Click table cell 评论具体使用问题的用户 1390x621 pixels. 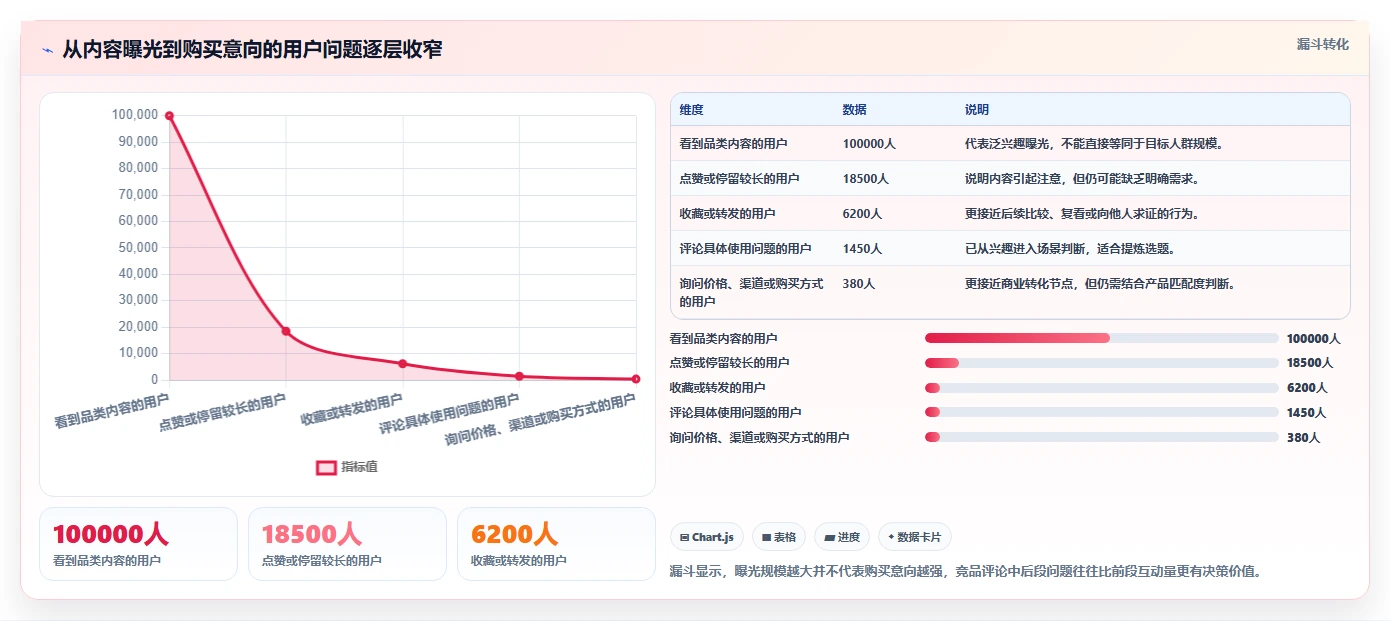point(745,249)
